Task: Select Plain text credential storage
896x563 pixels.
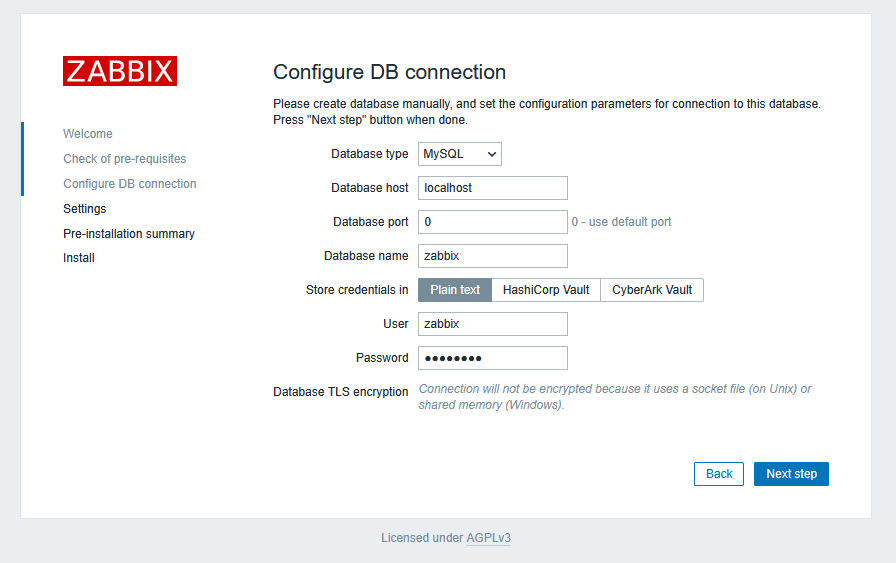Action: (x=455, y=290)
